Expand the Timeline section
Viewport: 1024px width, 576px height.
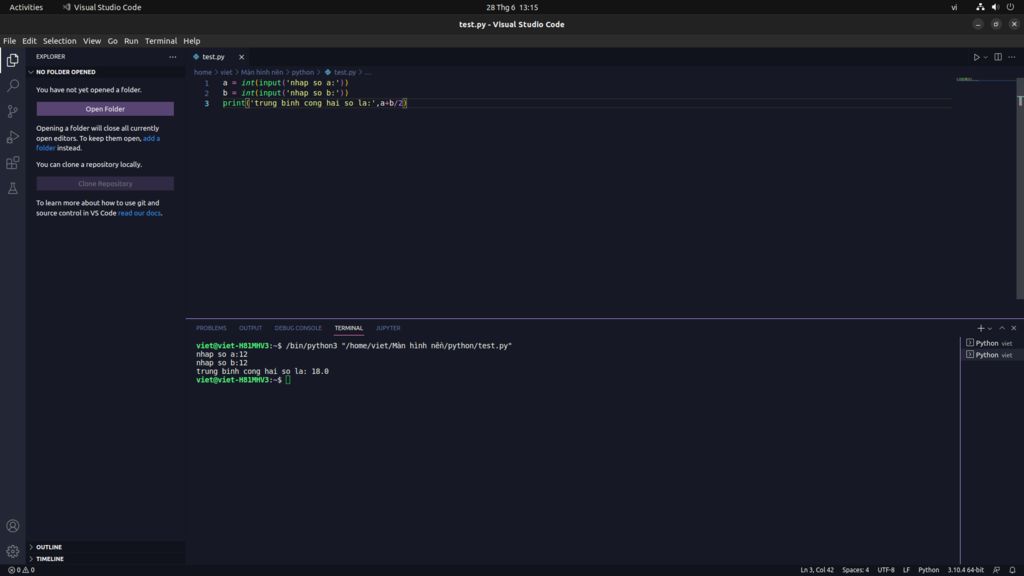click(x=50, y=559)
